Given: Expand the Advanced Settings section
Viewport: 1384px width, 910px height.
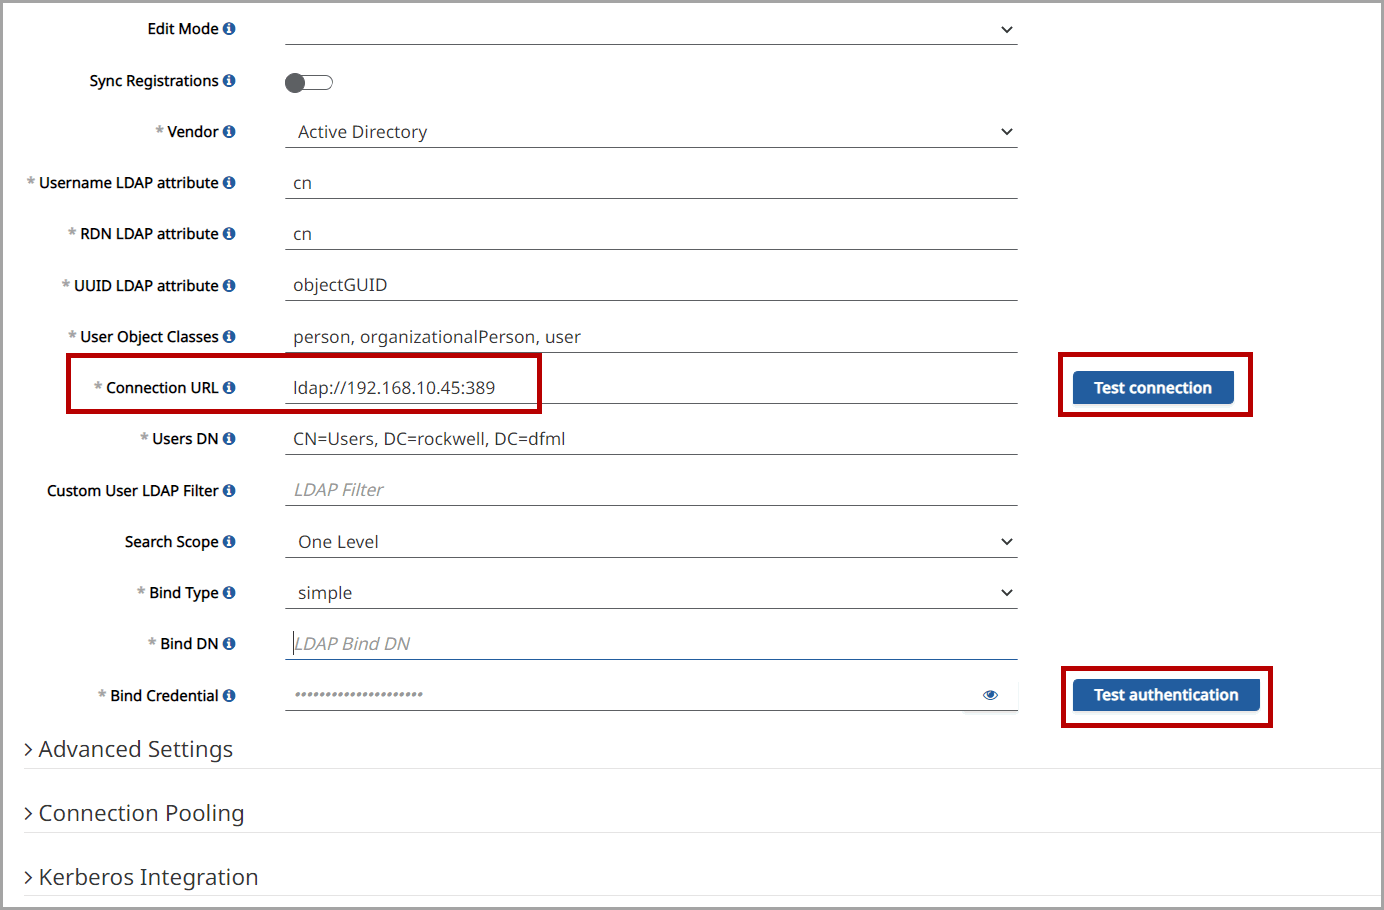Looking at the screenshot, I should coord(135,749).
